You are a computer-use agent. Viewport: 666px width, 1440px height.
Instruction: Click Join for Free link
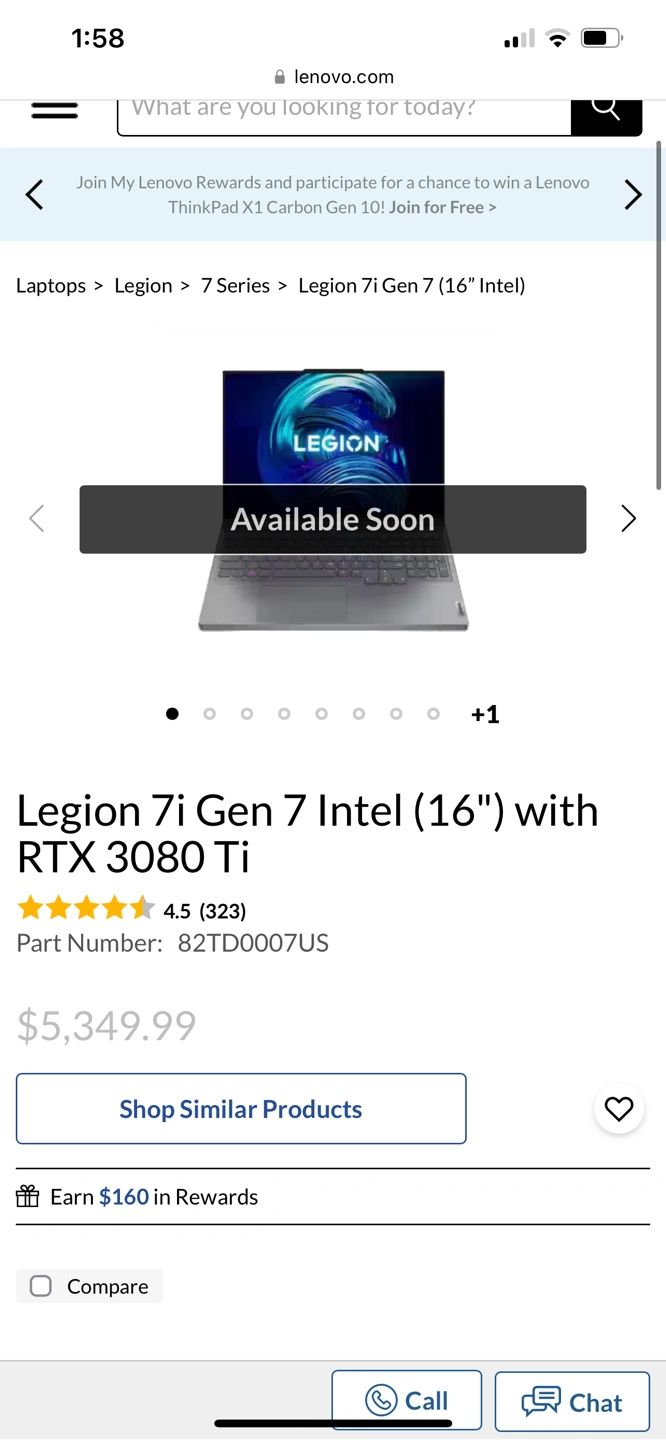tap(442, 207)
